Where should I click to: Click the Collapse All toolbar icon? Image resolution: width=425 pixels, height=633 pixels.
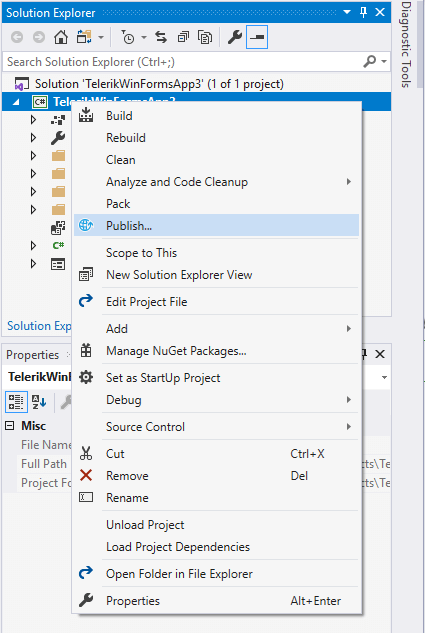pyautogui.click(x=184, y=38)
